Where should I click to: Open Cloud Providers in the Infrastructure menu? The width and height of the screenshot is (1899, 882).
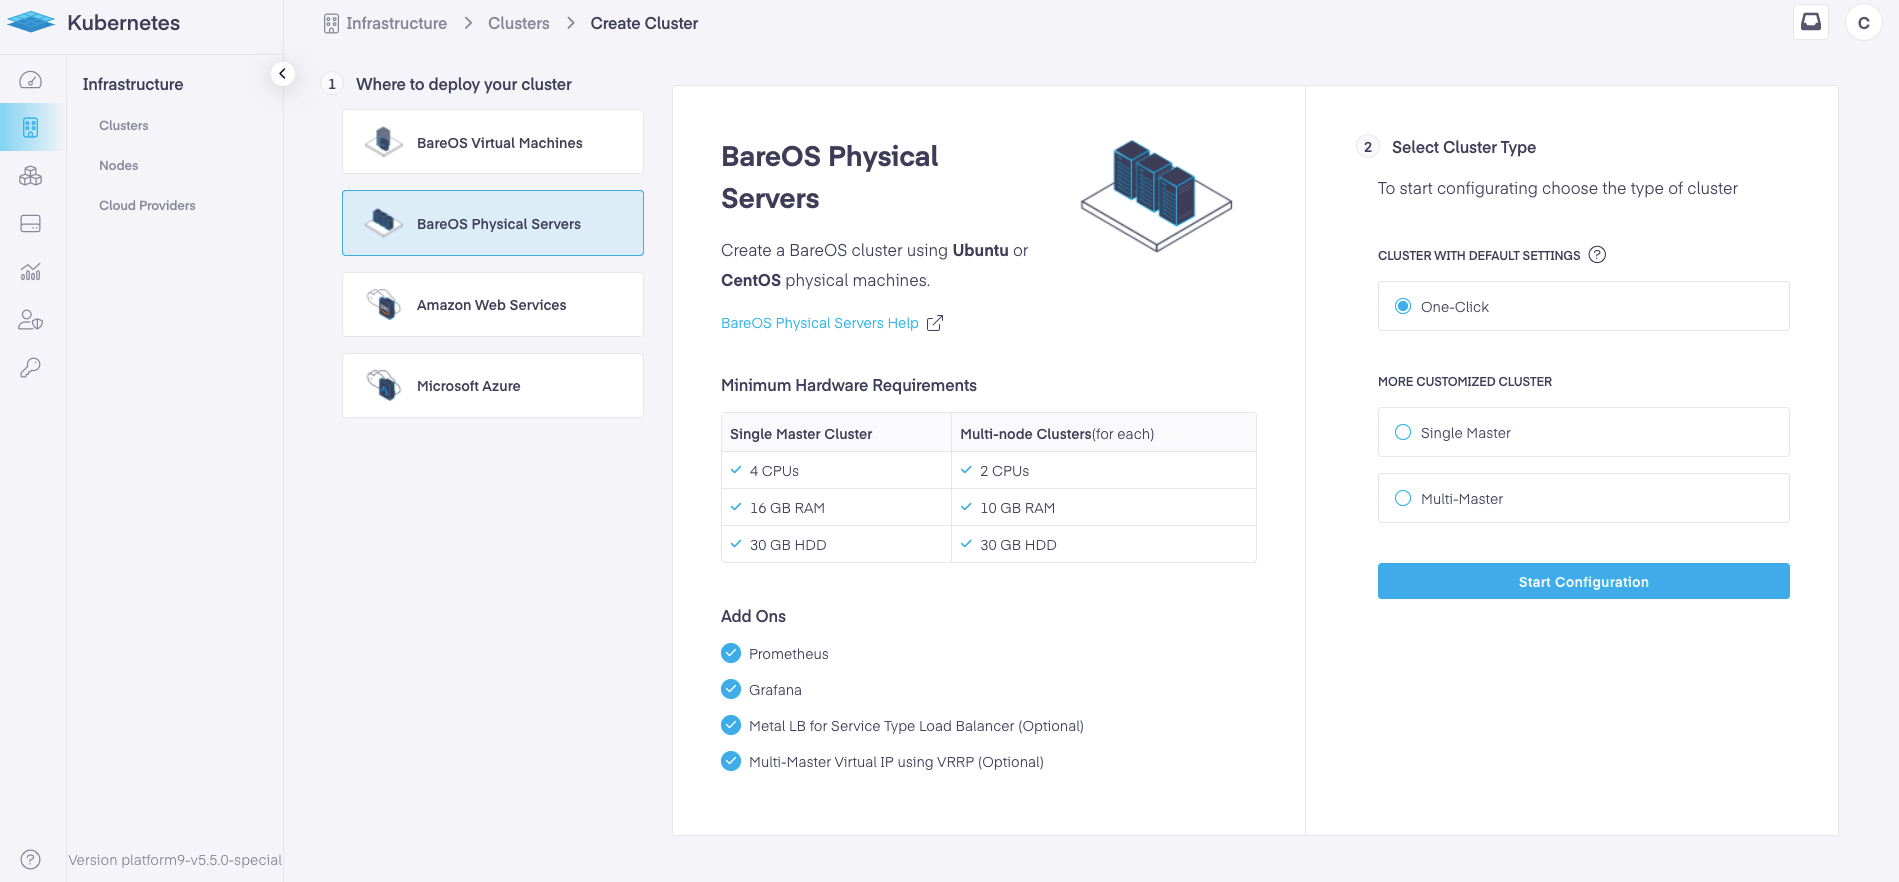147,205
